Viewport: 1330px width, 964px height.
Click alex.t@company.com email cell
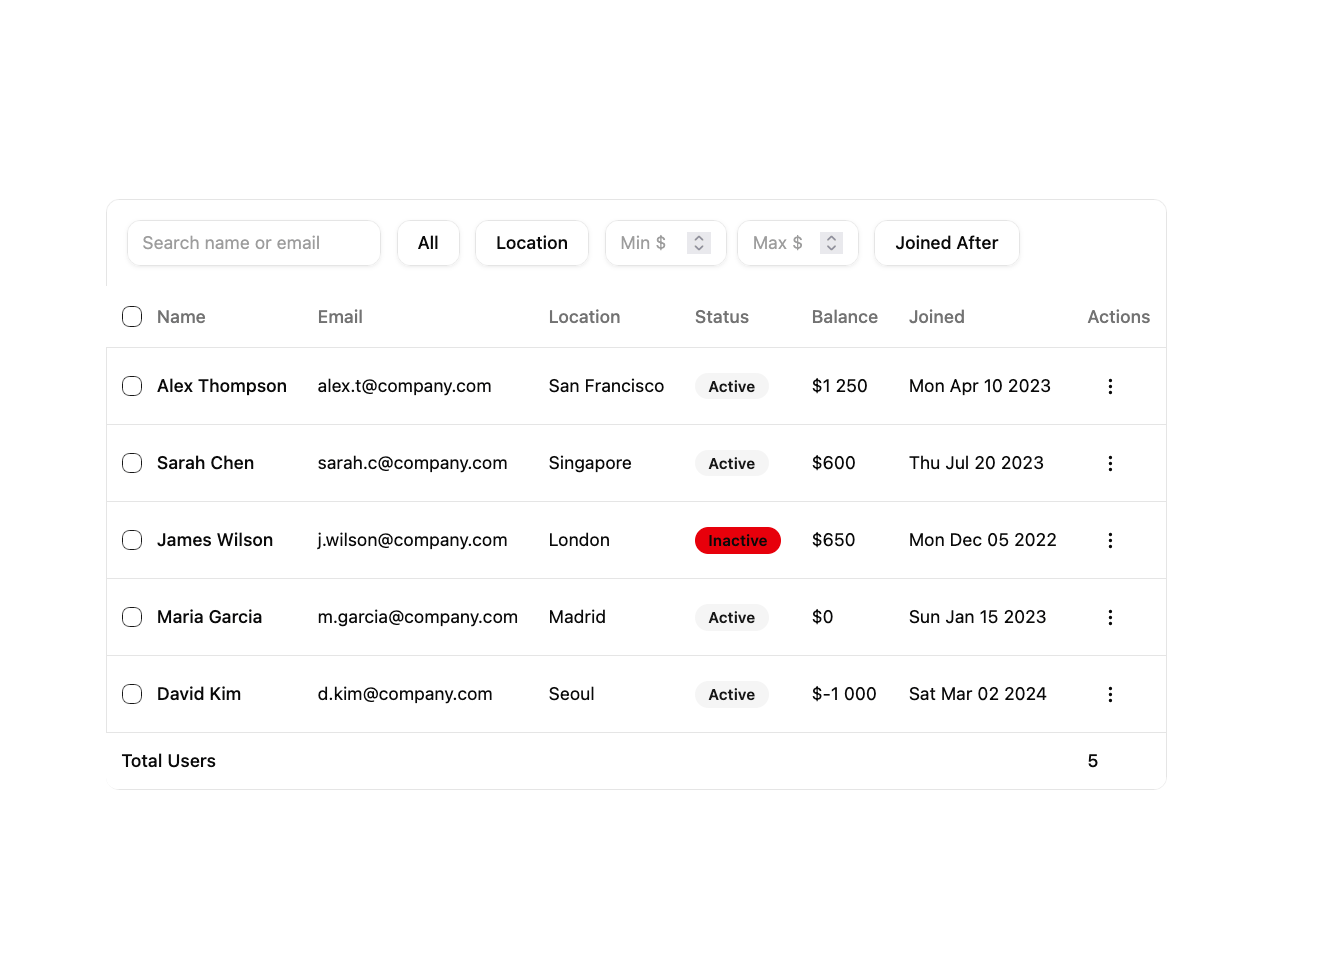[405, 386]
